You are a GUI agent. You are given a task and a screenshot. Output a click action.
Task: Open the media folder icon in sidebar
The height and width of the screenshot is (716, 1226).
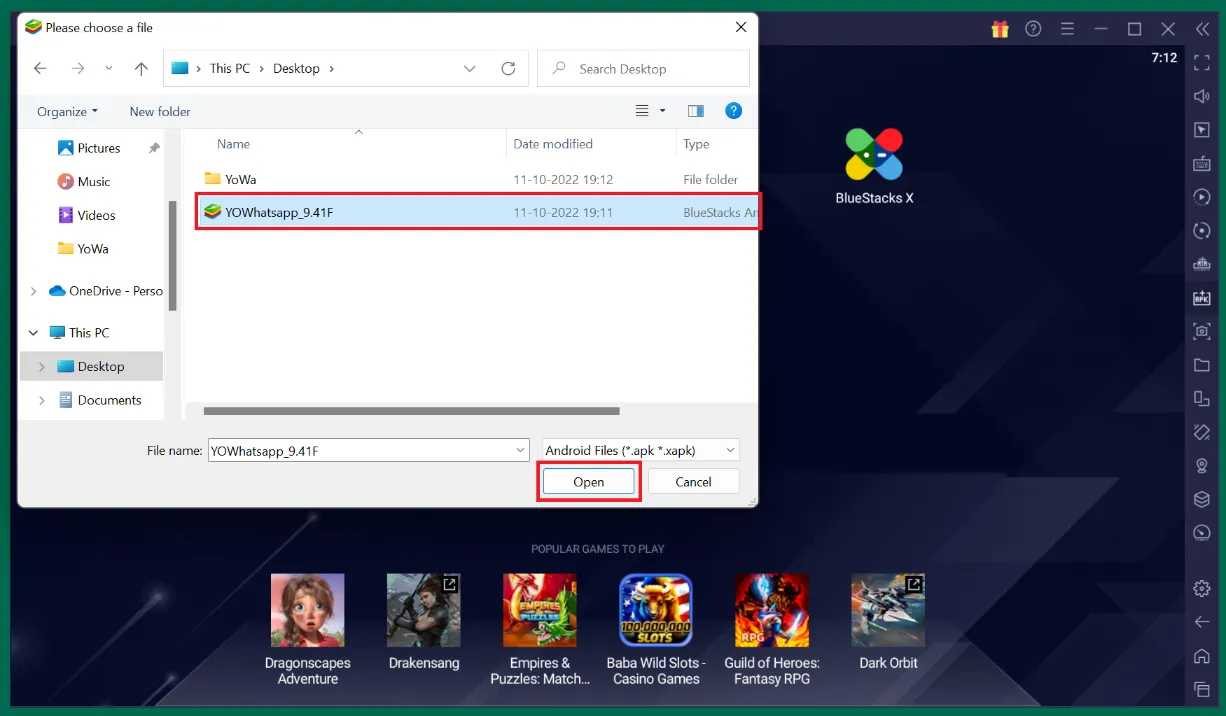1202,365
